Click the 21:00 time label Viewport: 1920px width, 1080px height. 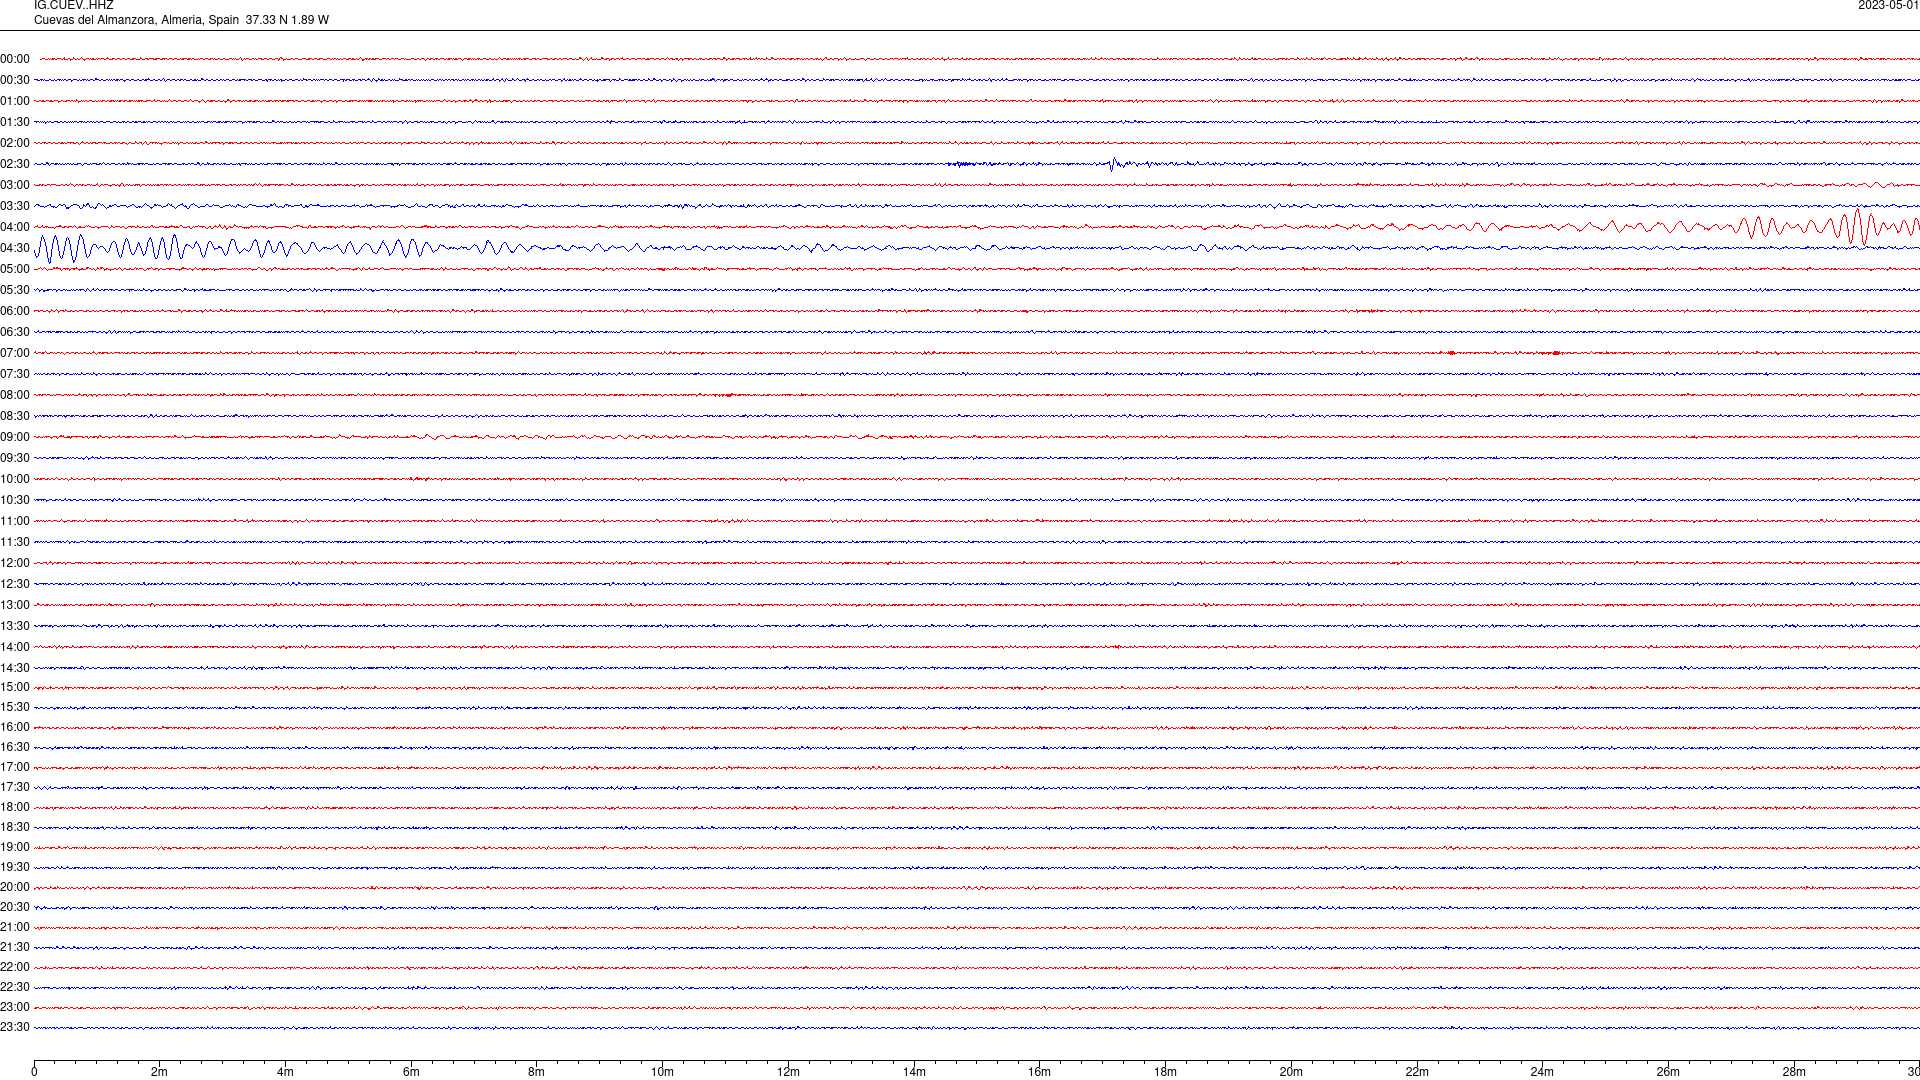point(15,927)
